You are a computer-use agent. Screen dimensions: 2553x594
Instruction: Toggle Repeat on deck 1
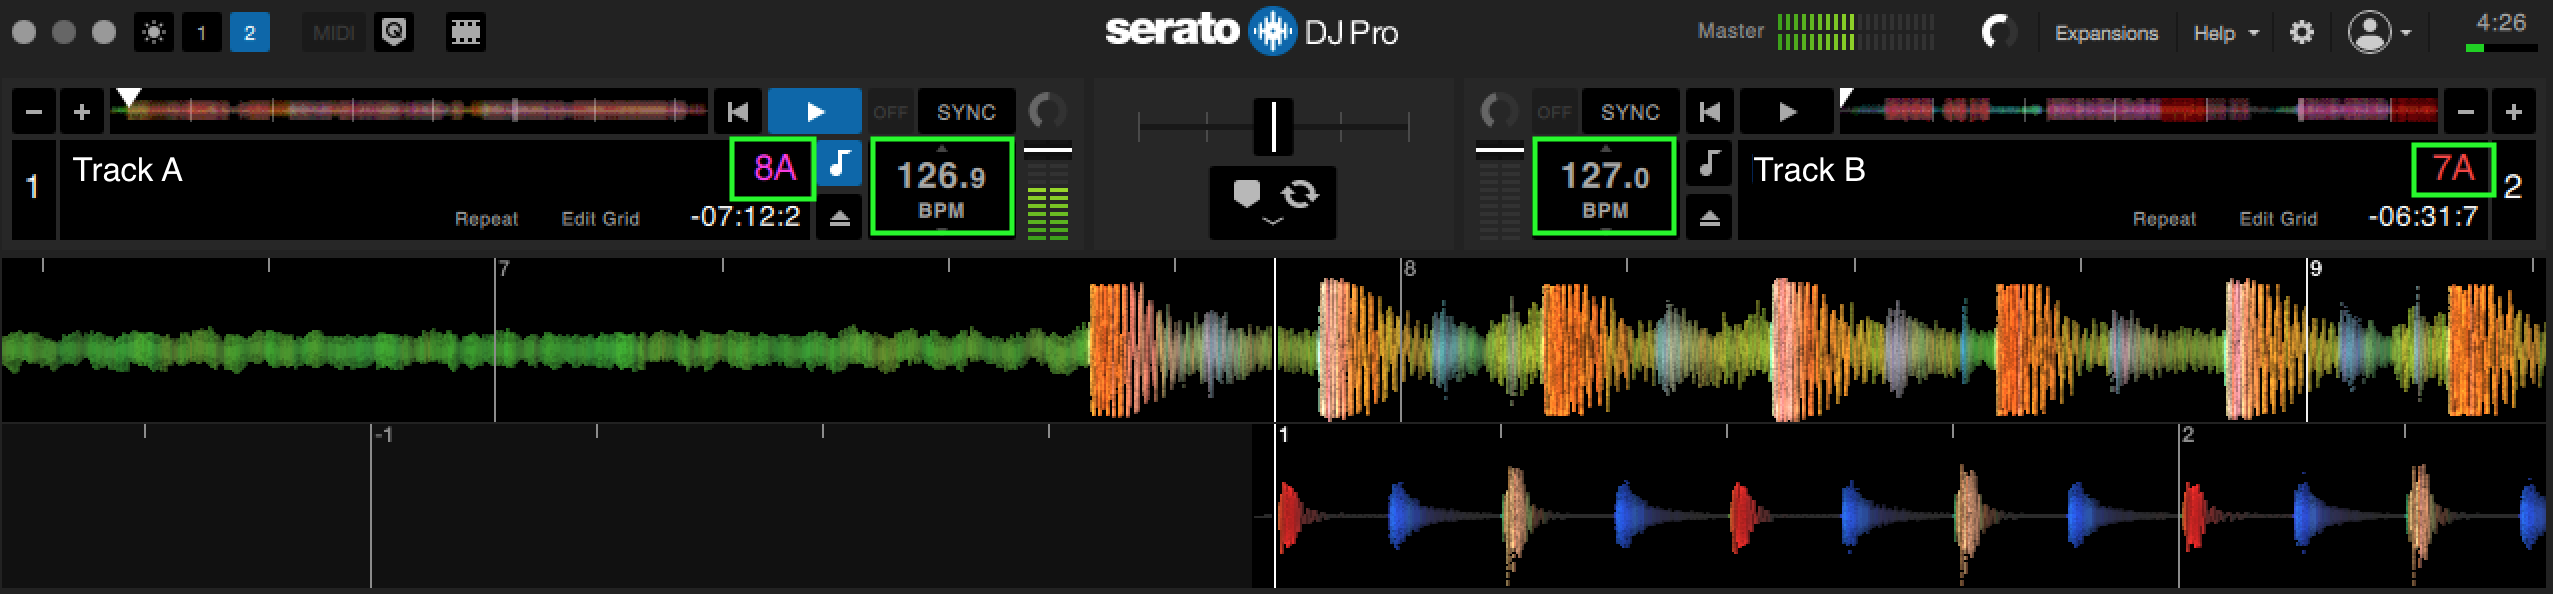pos(486,219)
